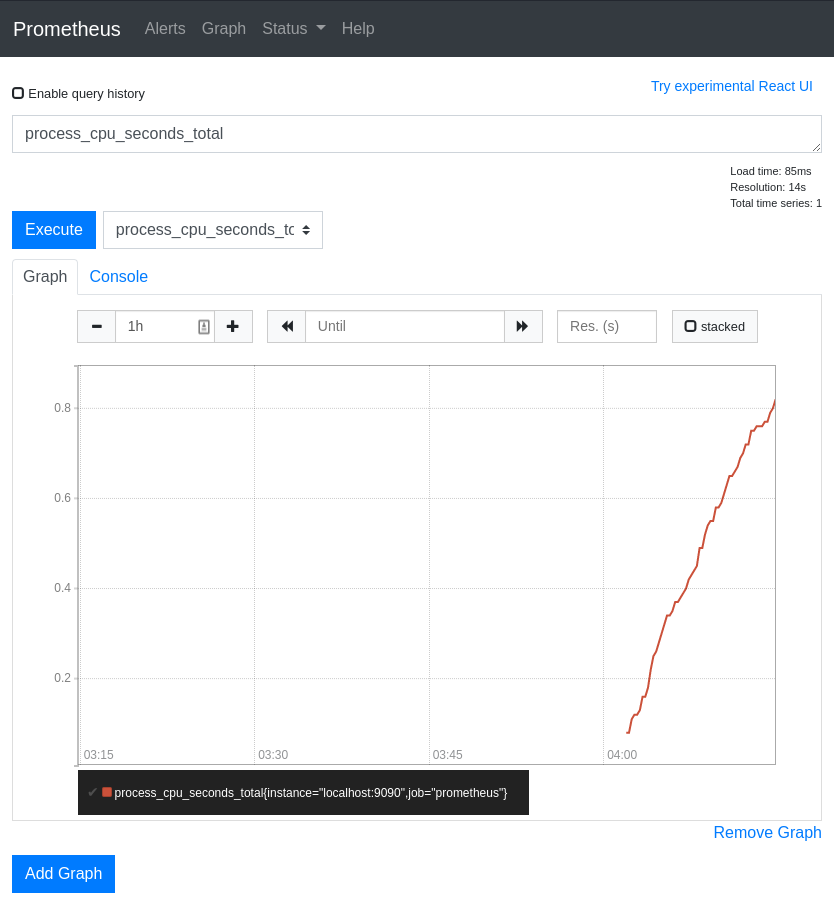Screen dimensions: 834x907
Task: Open the metric name dropdown beside Execute
Action: coord(308,230)
